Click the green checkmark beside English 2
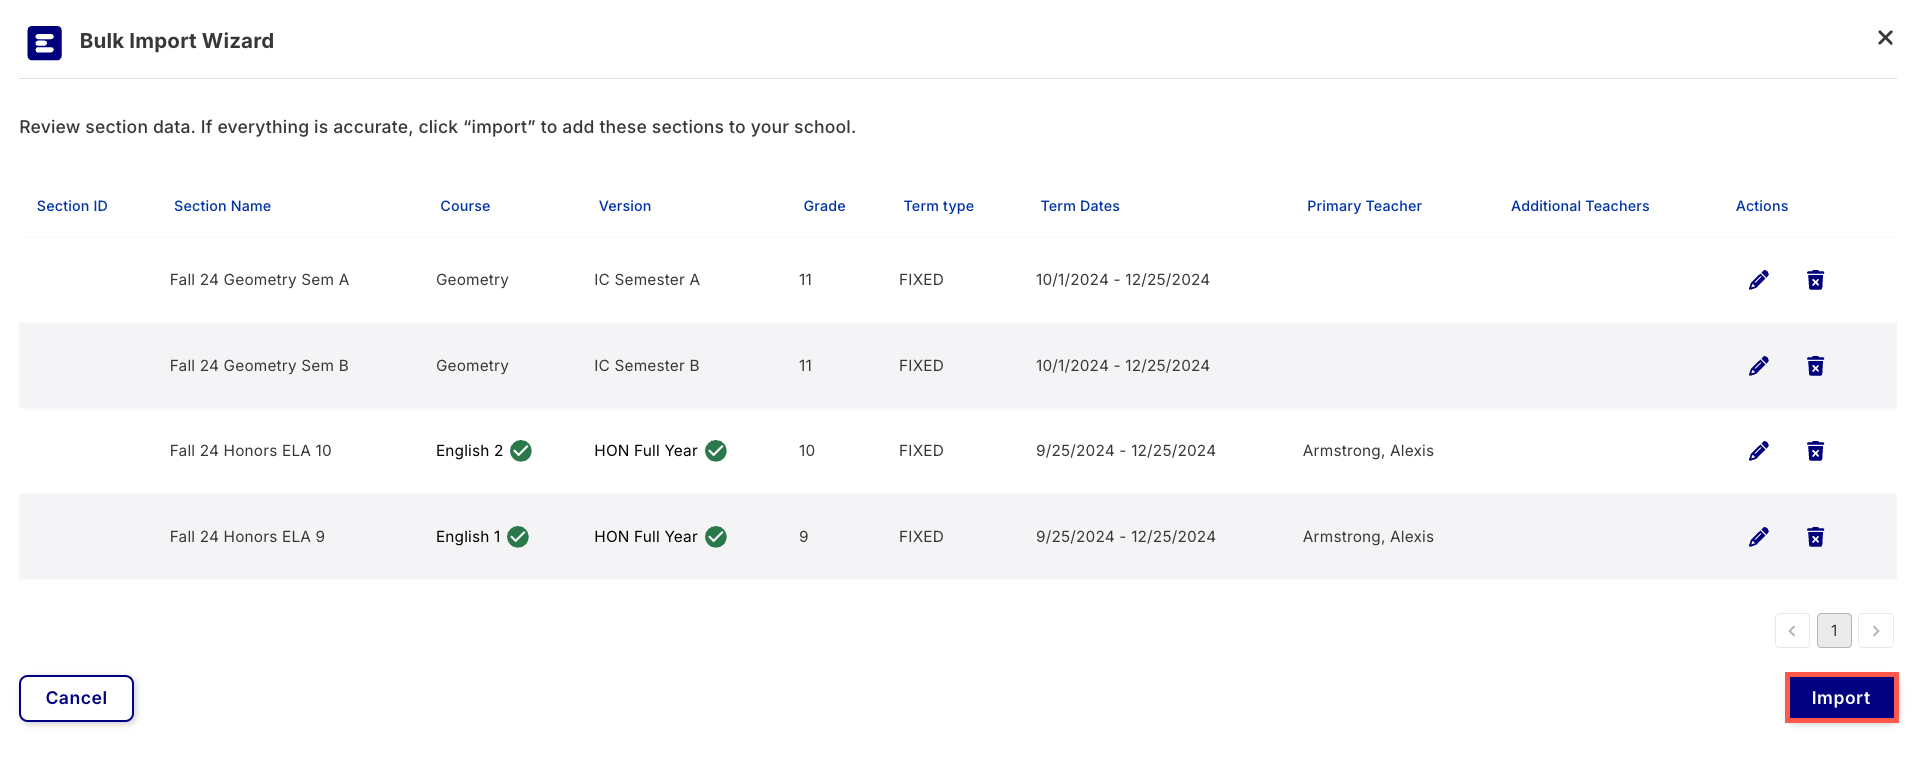The image size is (1920, 765). pyautogui.click(x=521, y=451)
